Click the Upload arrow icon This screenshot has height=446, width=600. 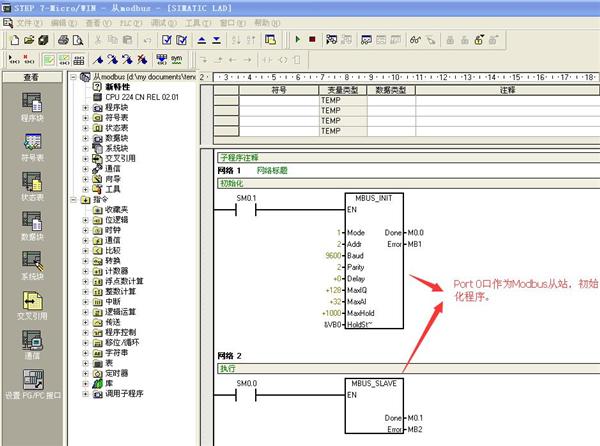[x=202, y=40]
